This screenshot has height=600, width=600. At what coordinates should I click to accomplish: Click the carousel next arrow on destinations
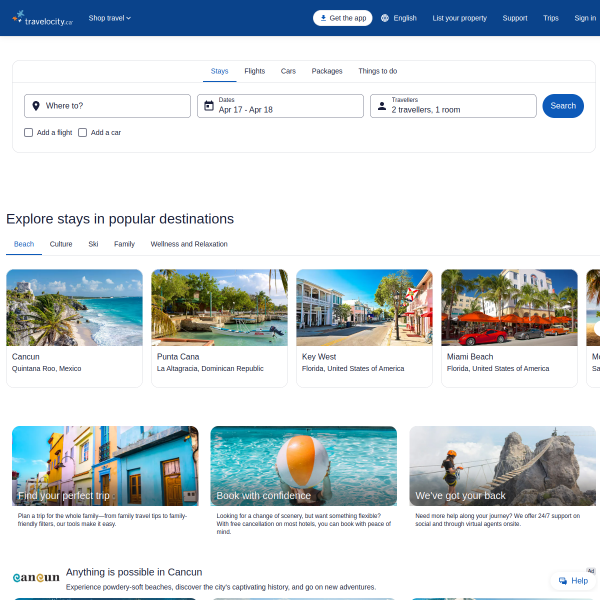(597, 328)
